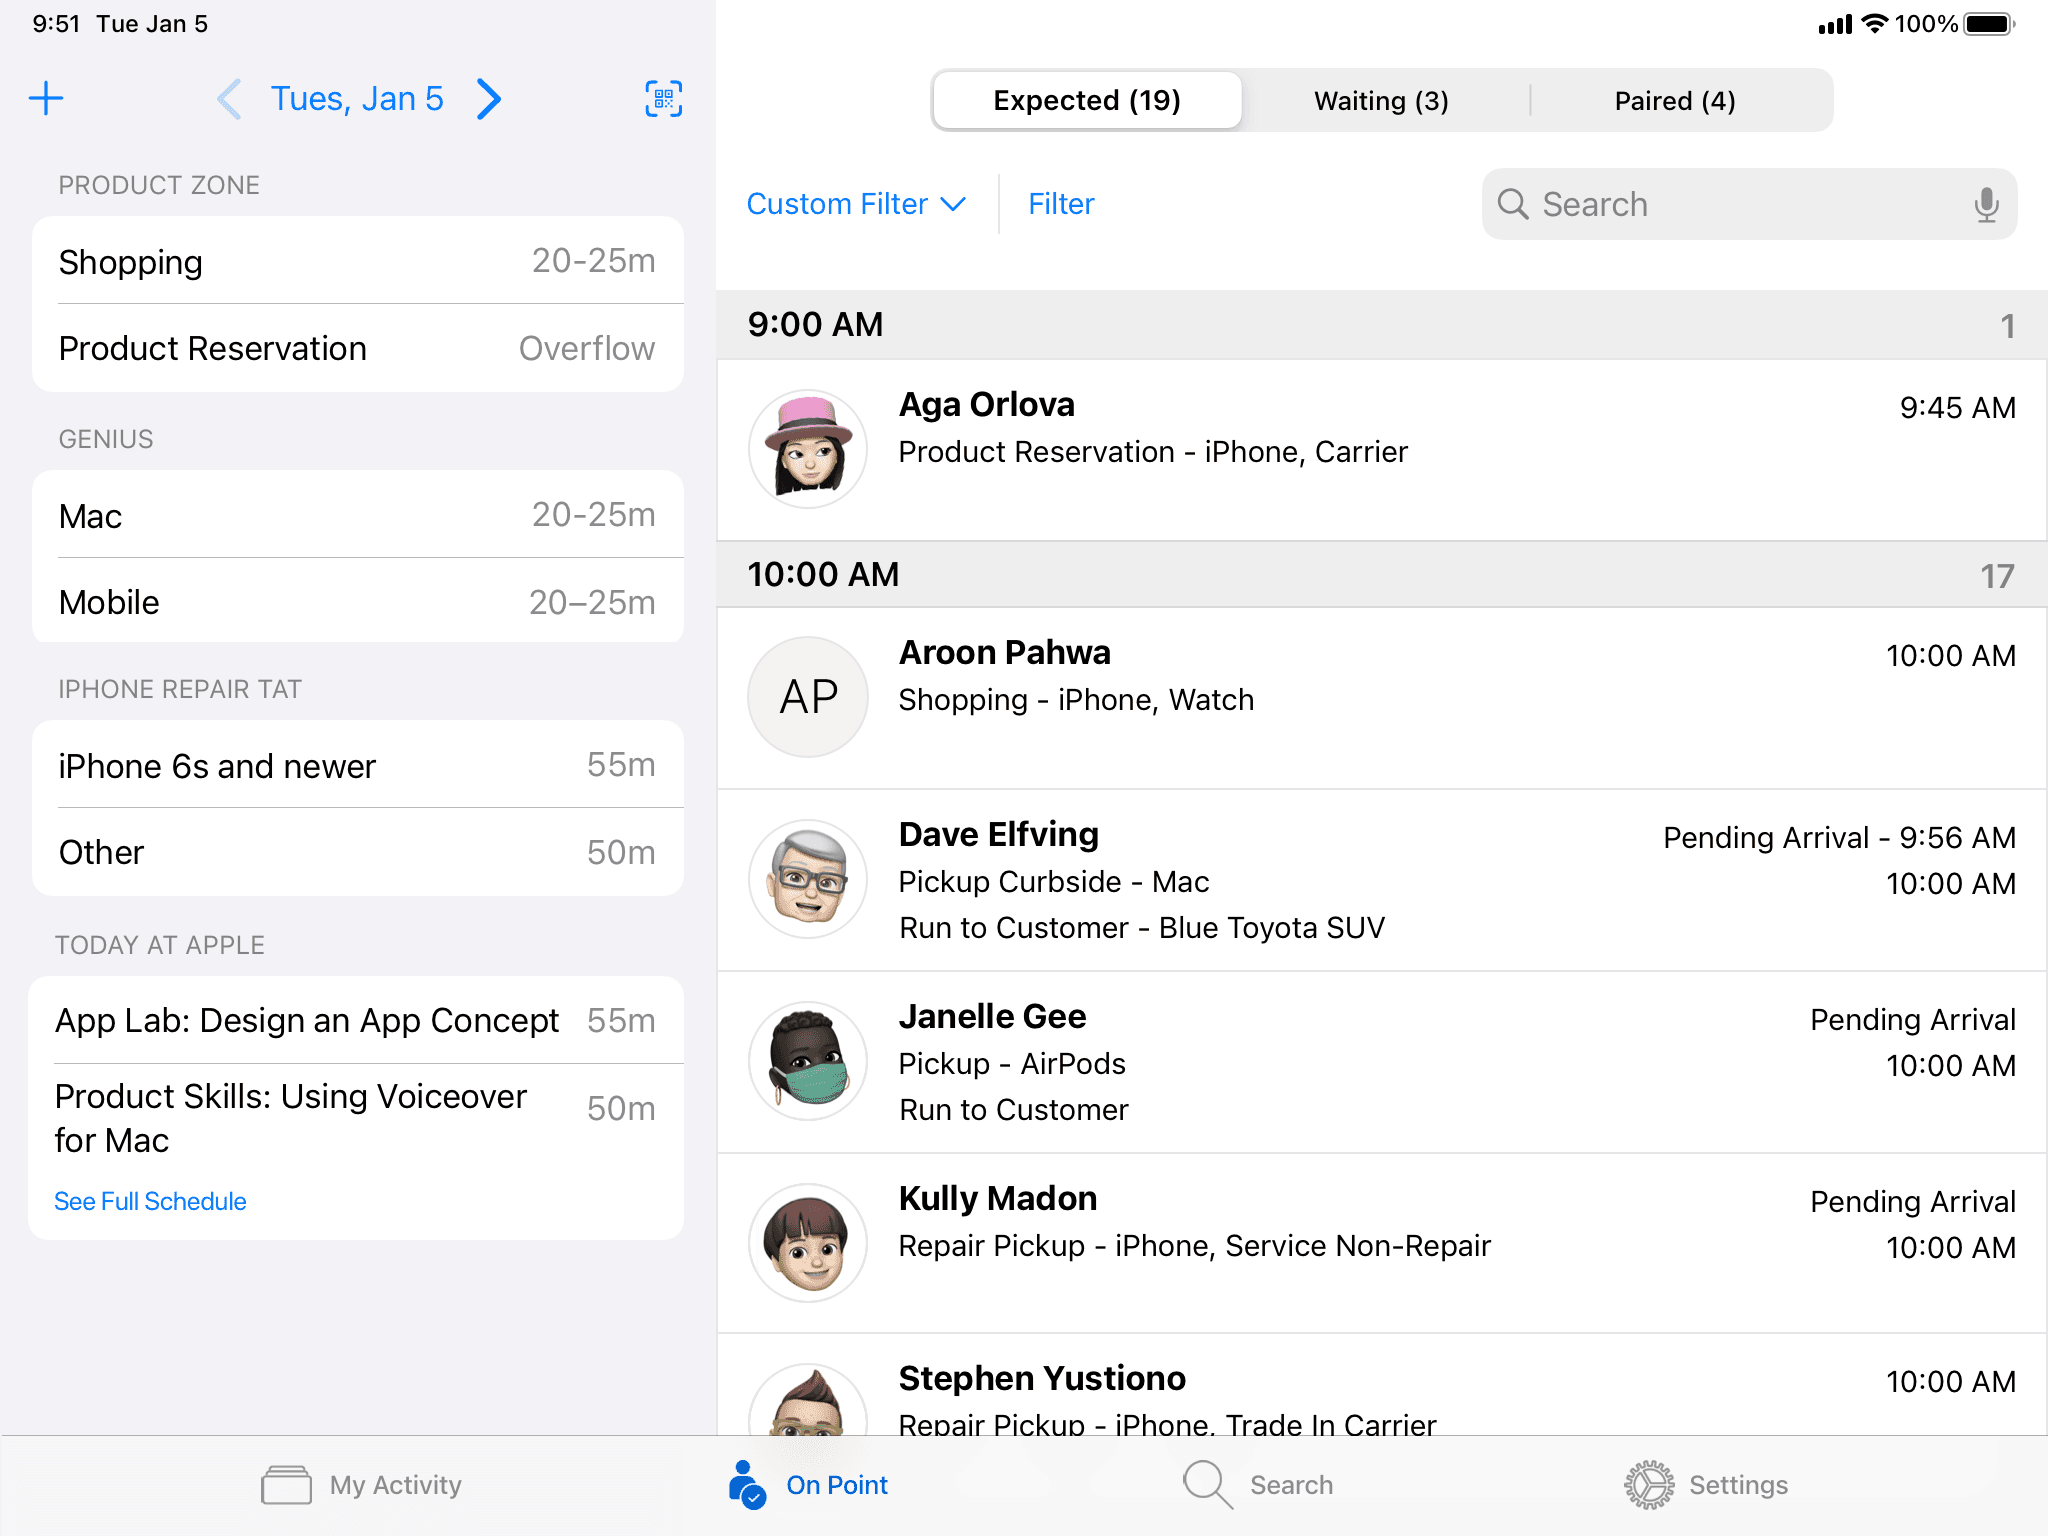Tap the microphone dictation icon

point(1986,204)
